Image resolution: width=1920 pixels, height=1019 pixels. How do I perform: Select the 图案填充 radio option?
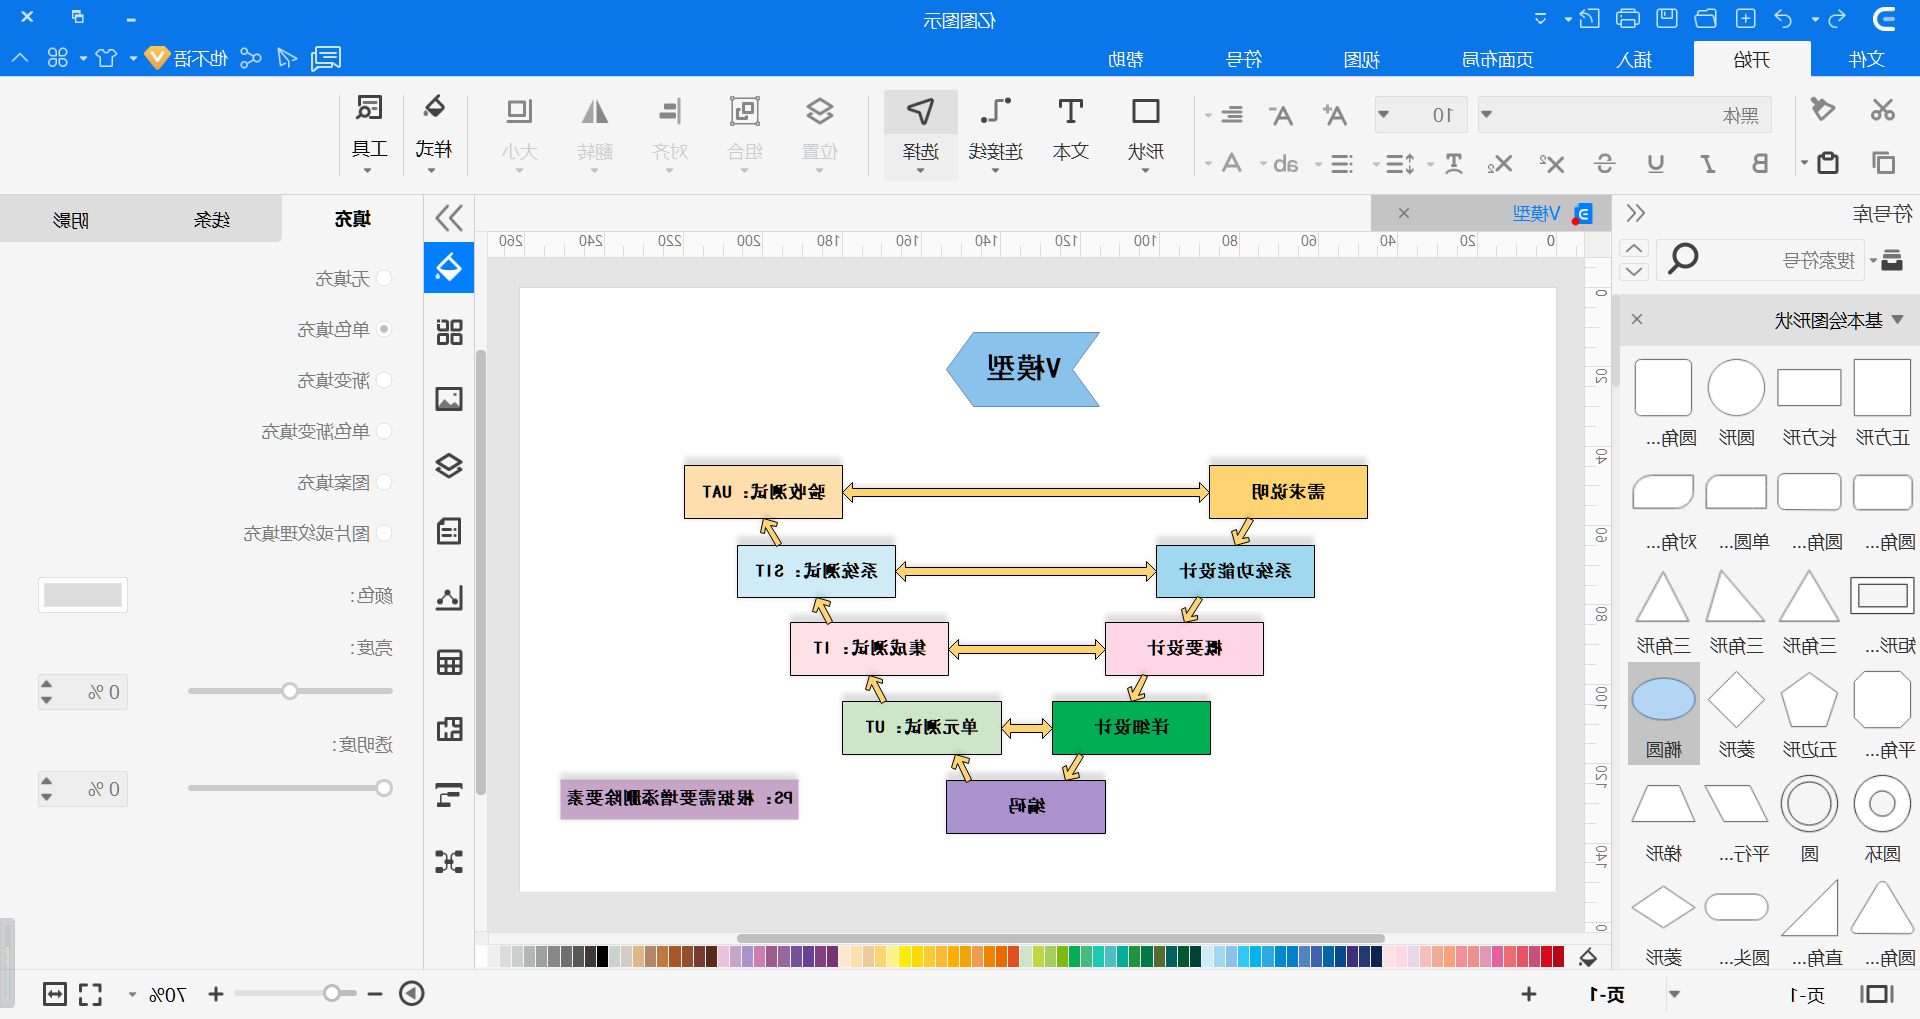click(384, 482)
